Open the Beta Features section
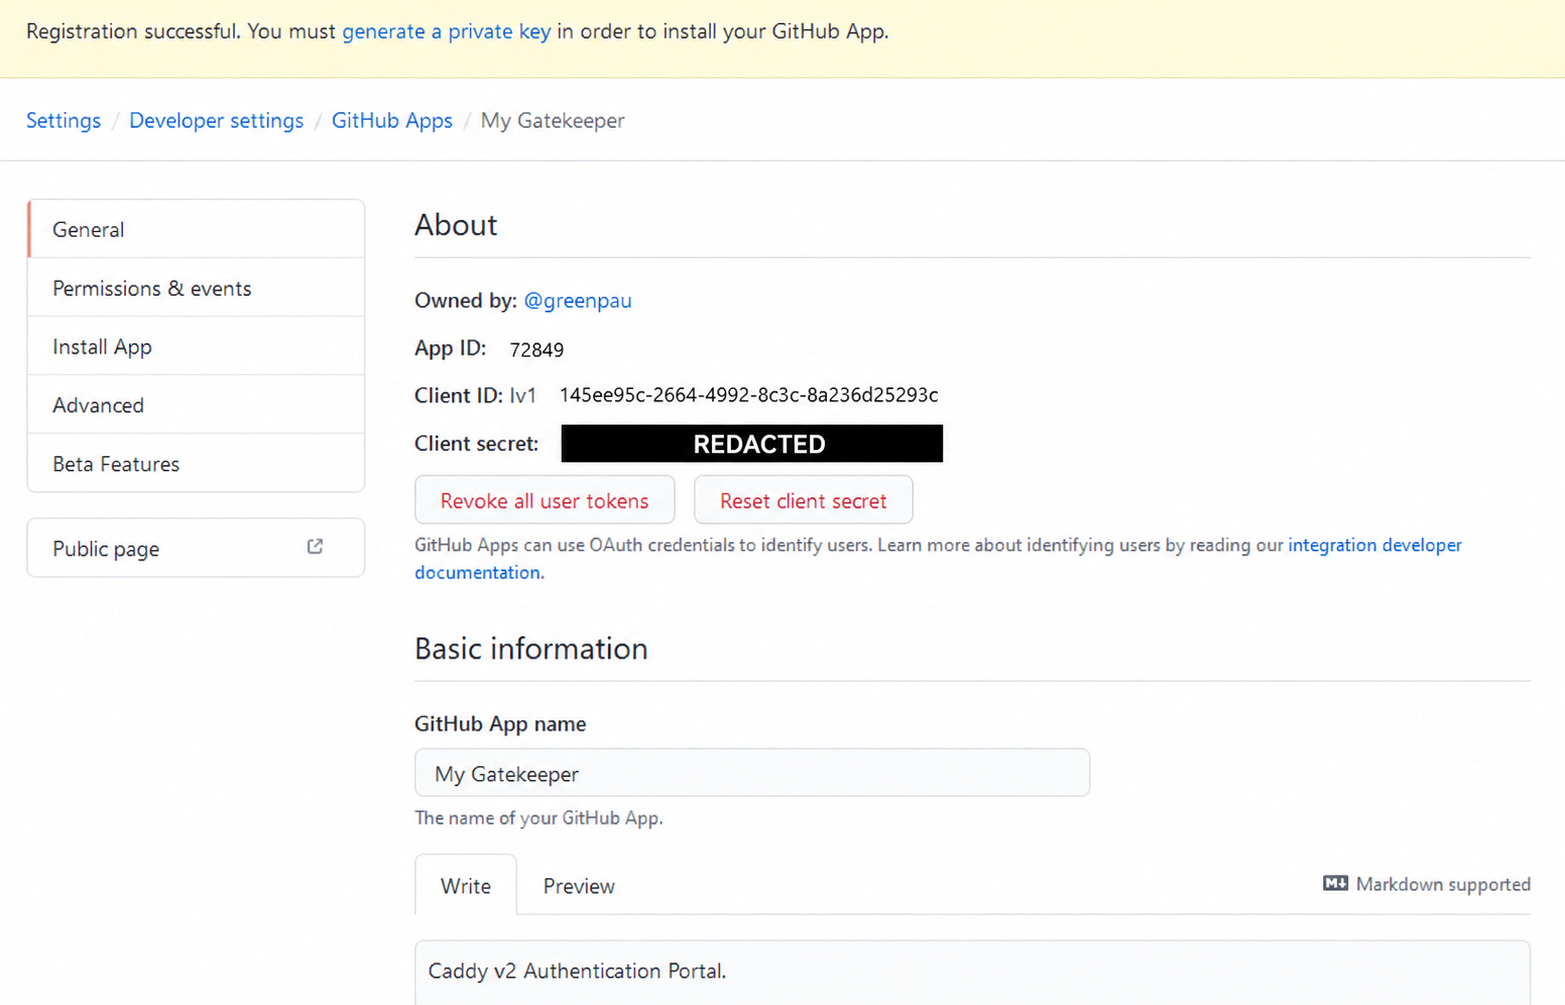Image resolution: width=1565 pixels, height=1005 pixels. pos(196,463)
